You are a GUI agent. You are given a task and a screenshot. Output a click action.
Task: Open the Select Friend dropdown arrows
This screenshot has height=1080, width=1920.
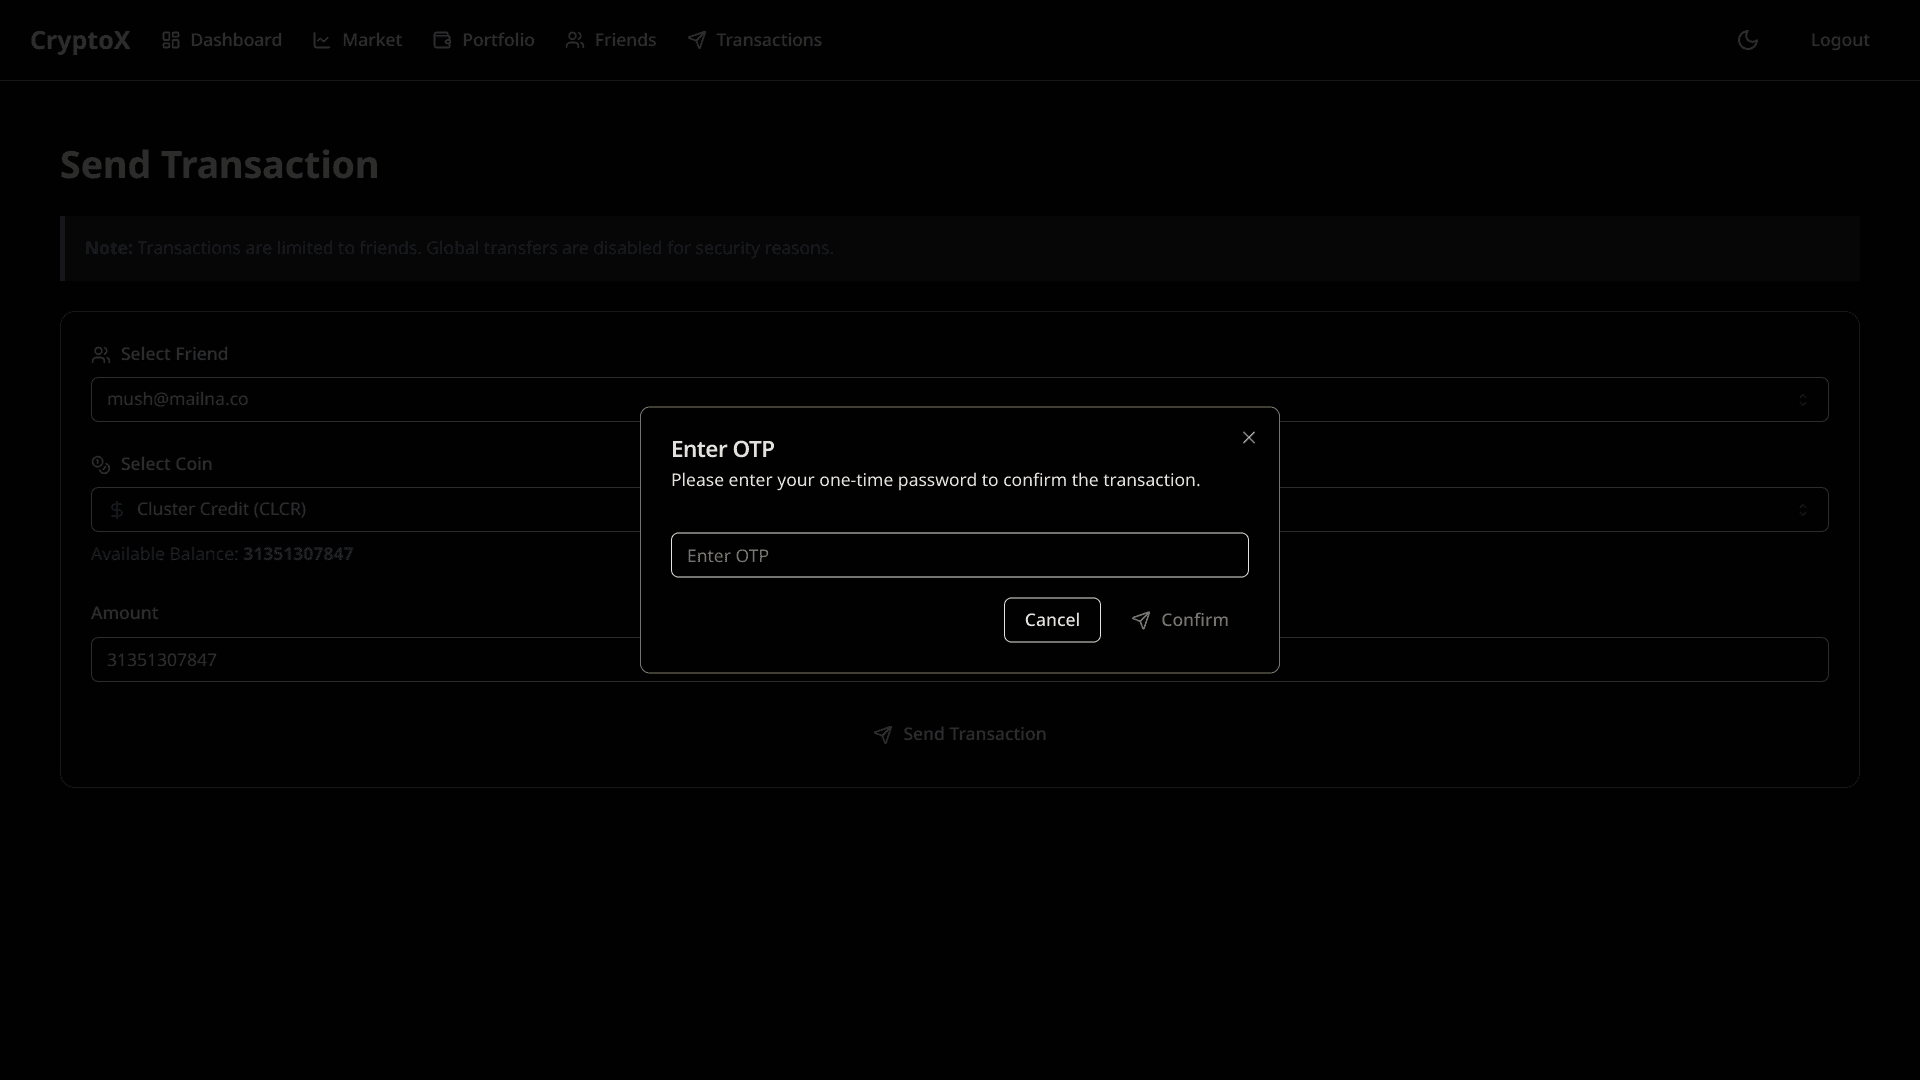1803,400
